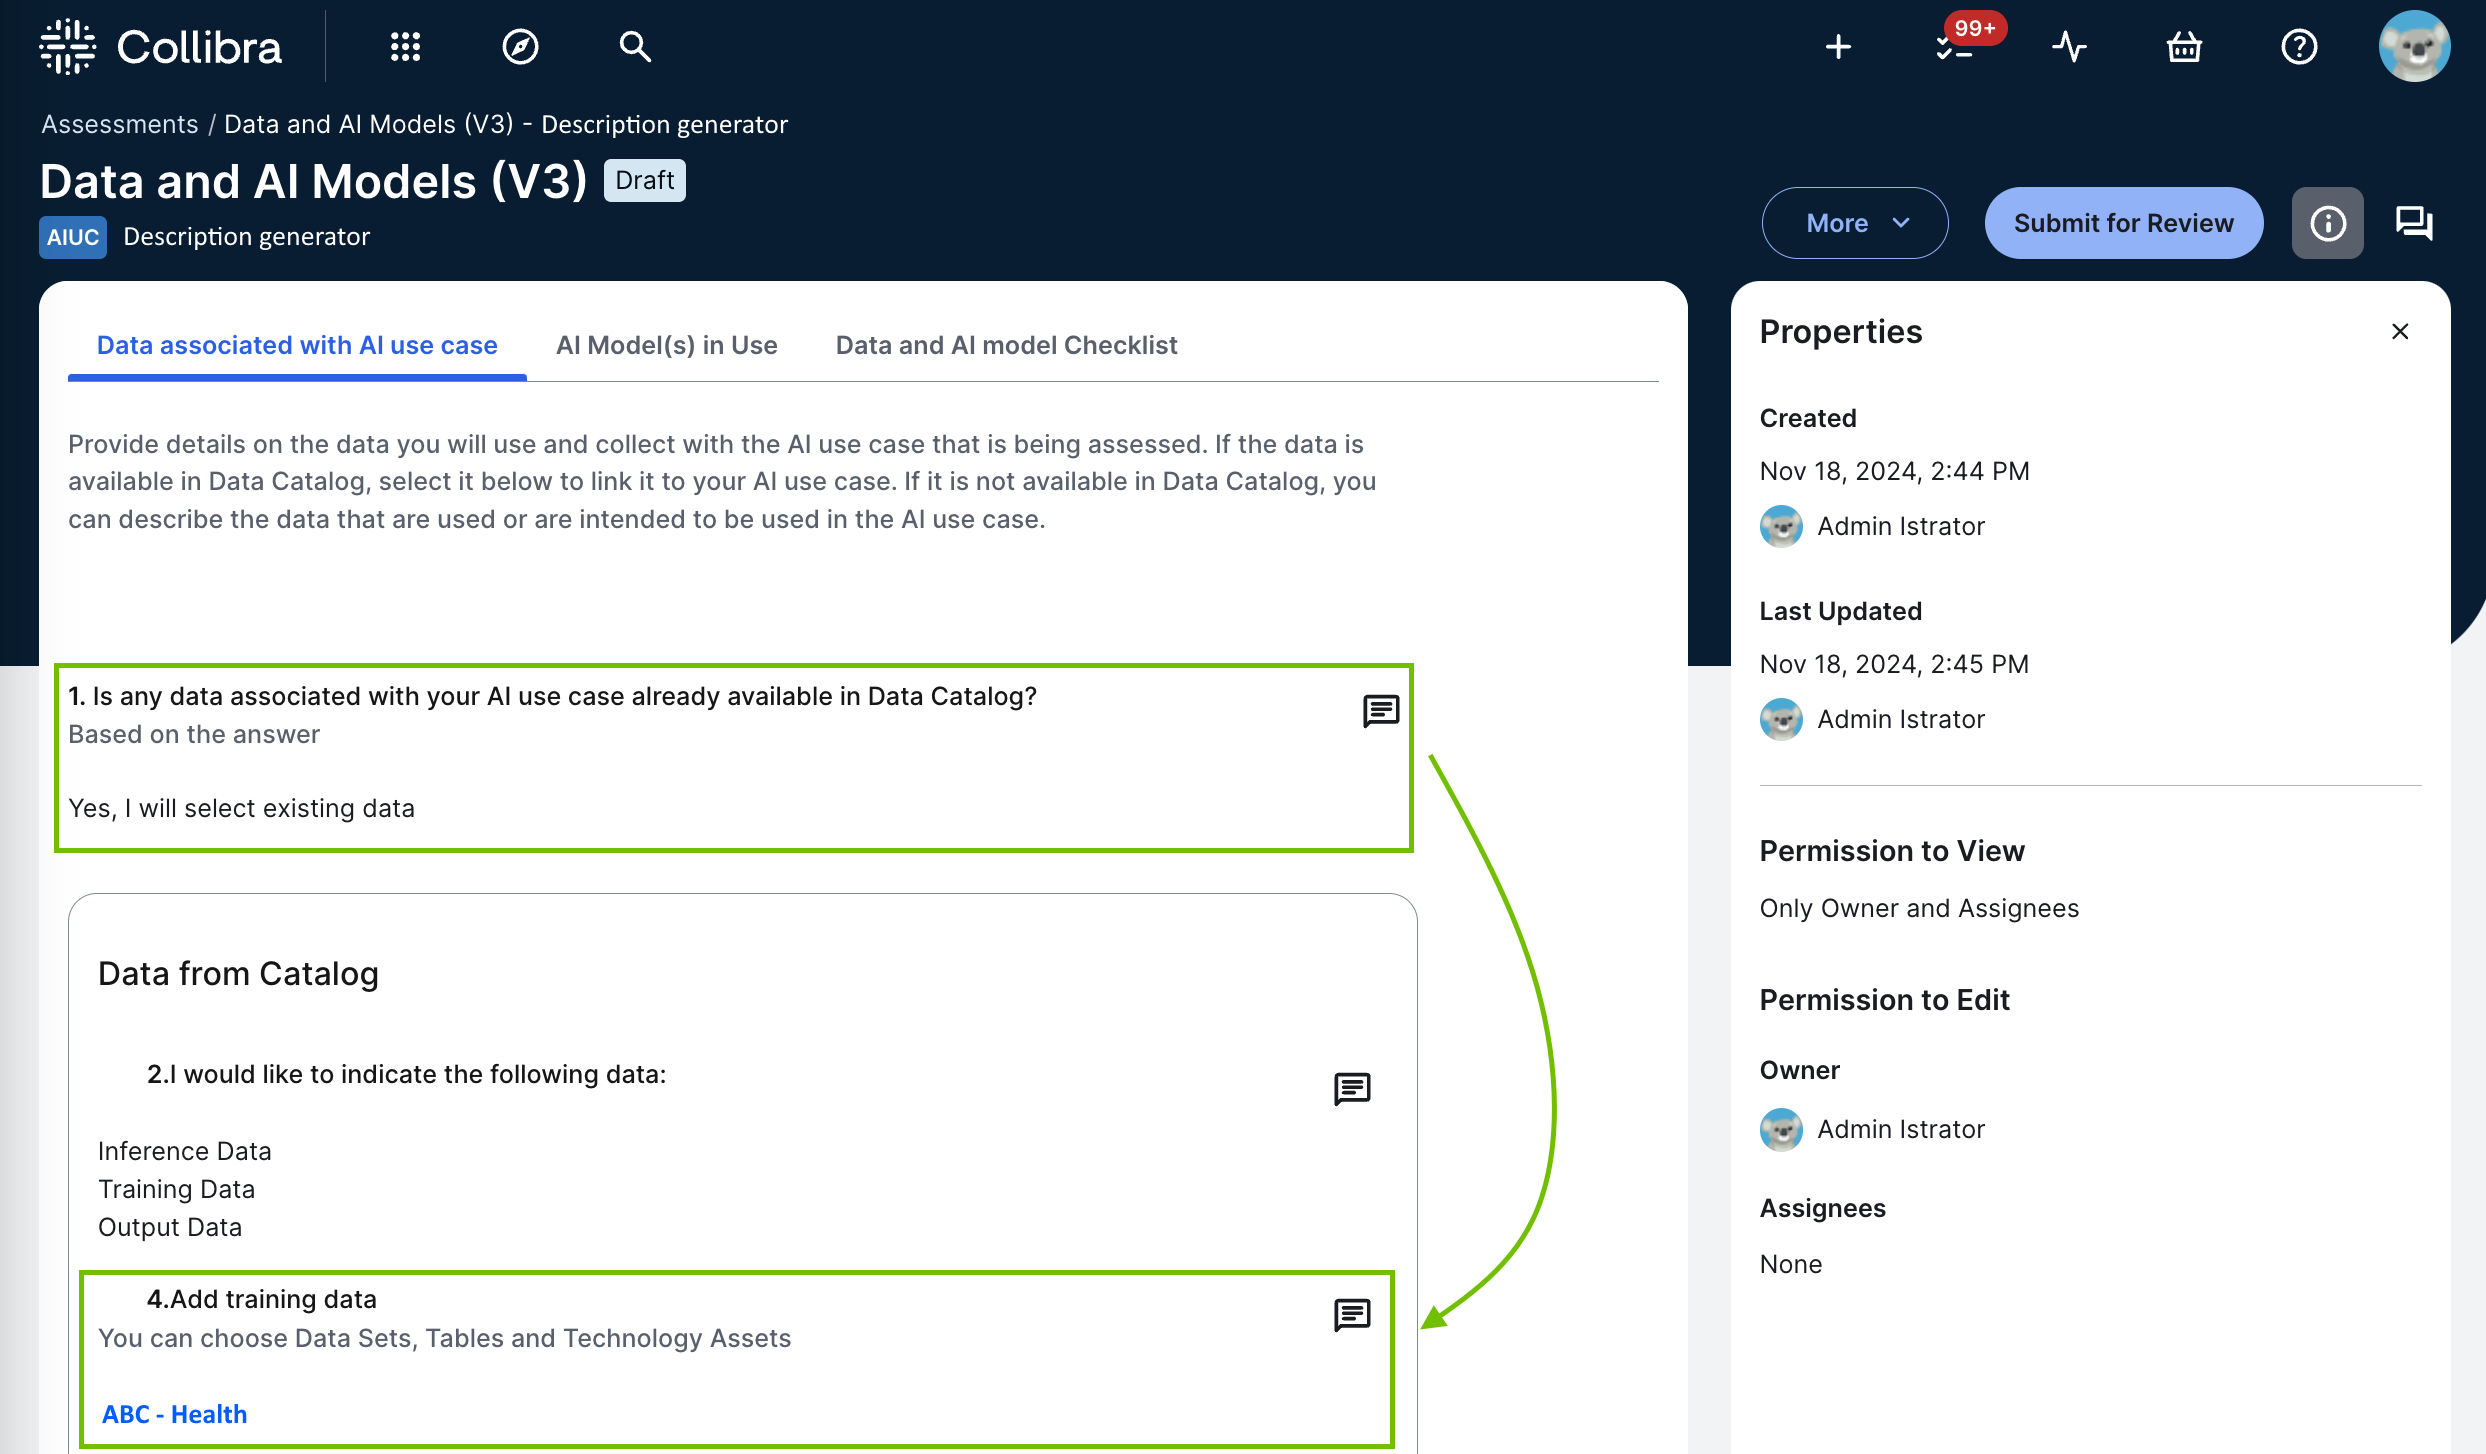This screenshot has height=1454, width=2486.
Task: Go to Assessments breadcrumb
Action: [x=120, y=124]
